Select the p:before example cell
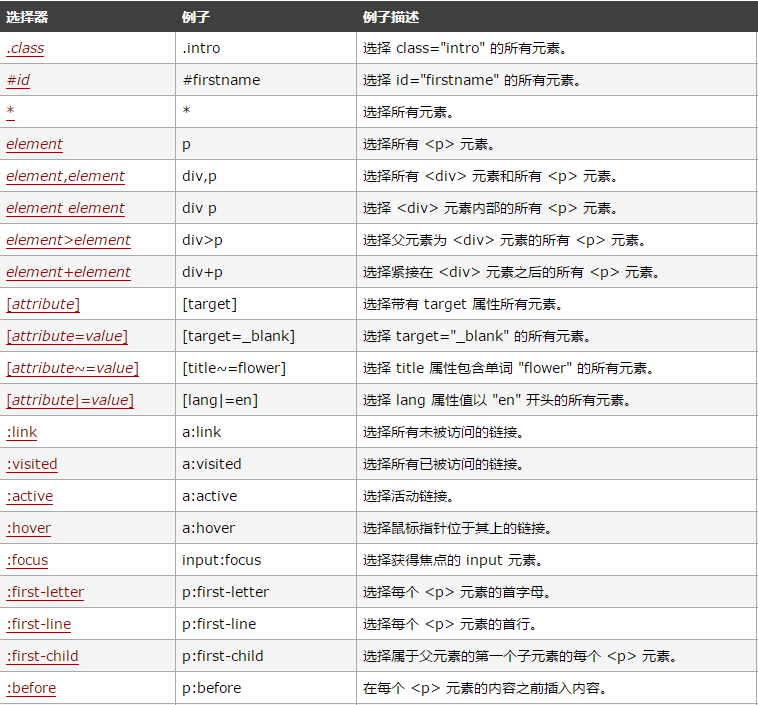 (266, 688)
